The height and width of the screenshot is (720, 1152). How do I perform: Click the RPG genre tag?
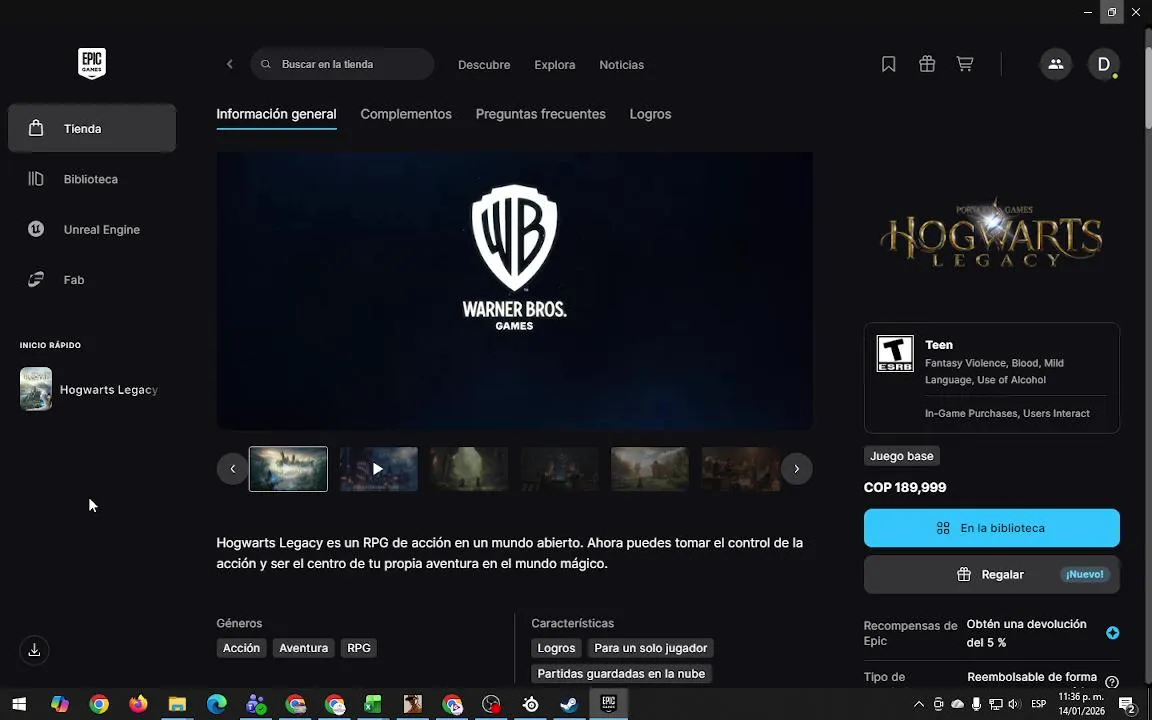pos(359,648)
